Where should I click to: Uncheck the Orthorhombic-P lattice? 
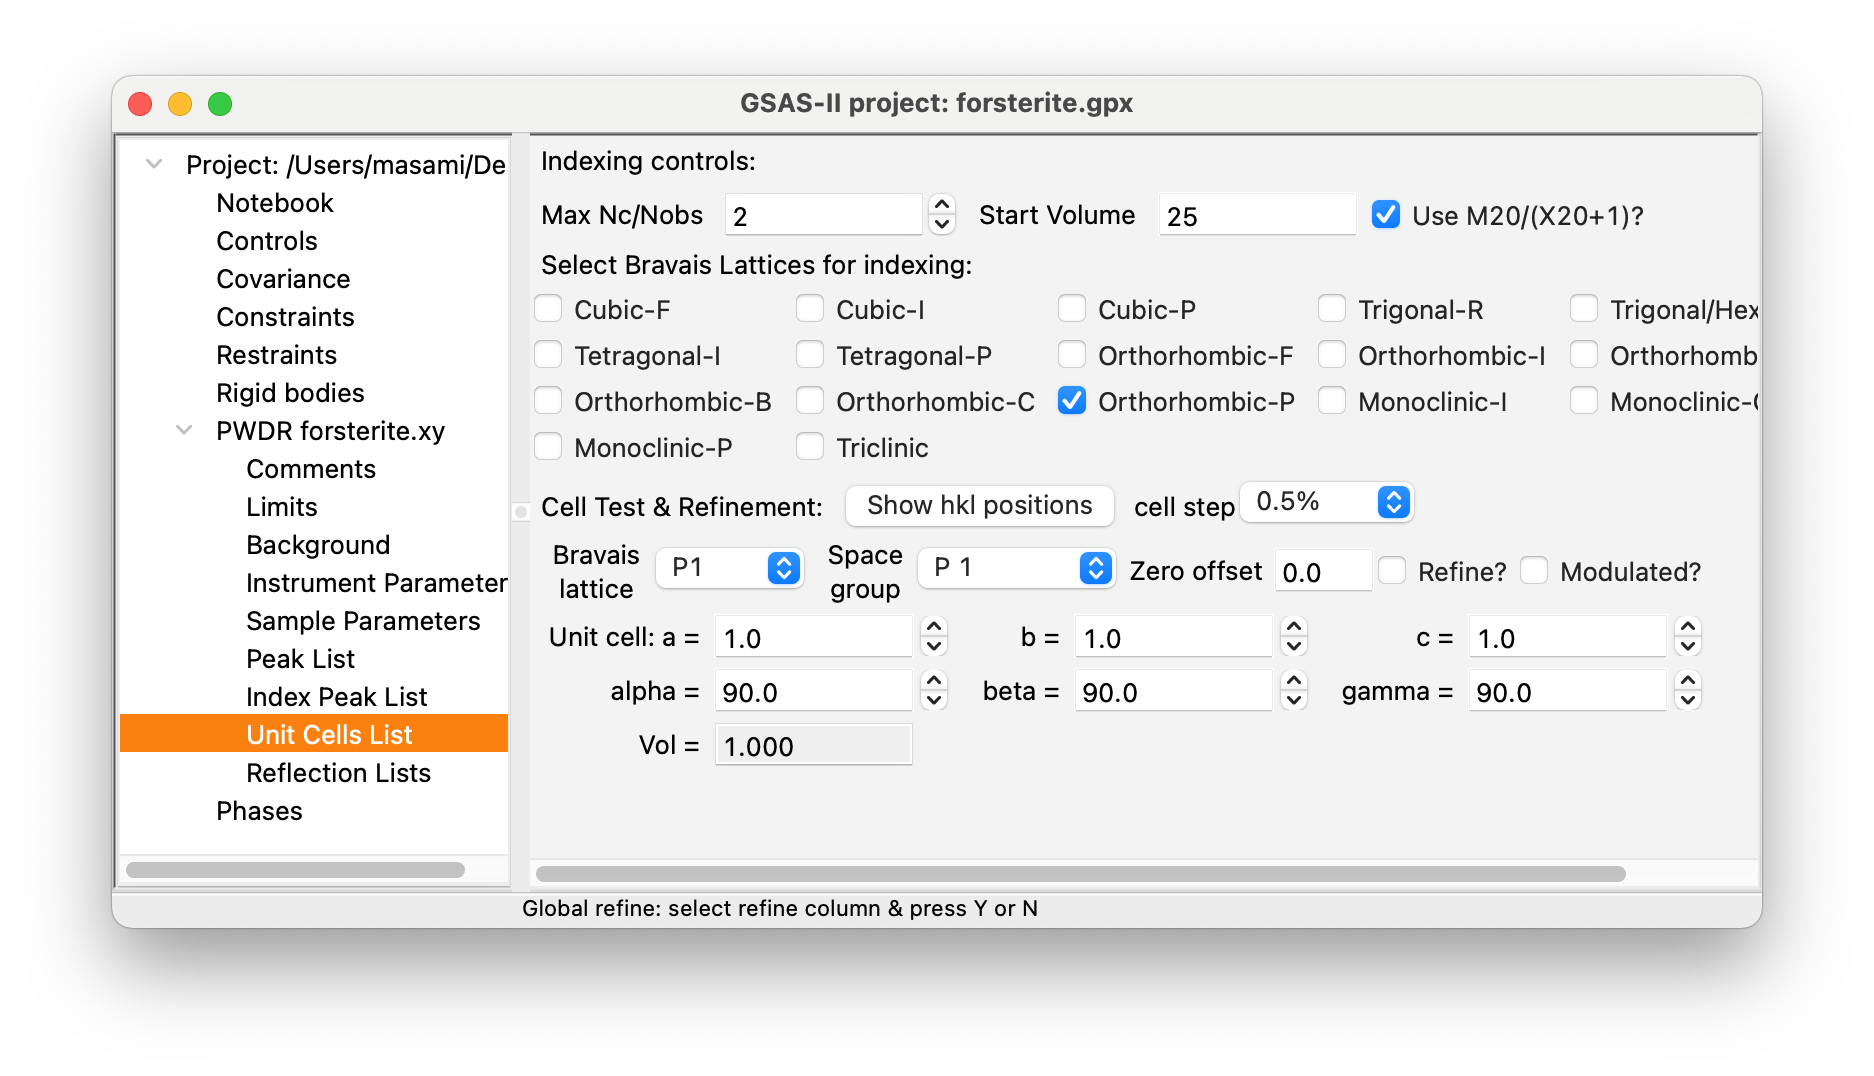1071,401
